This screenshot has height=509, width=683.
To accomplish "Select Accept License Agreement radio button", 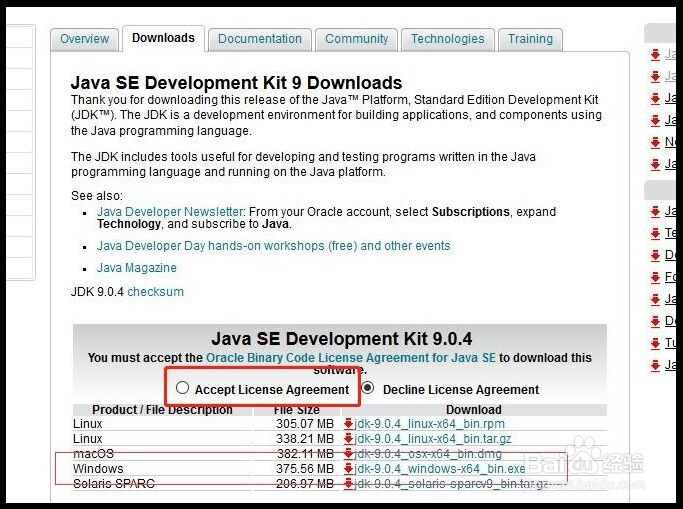I will coord(182,388).
